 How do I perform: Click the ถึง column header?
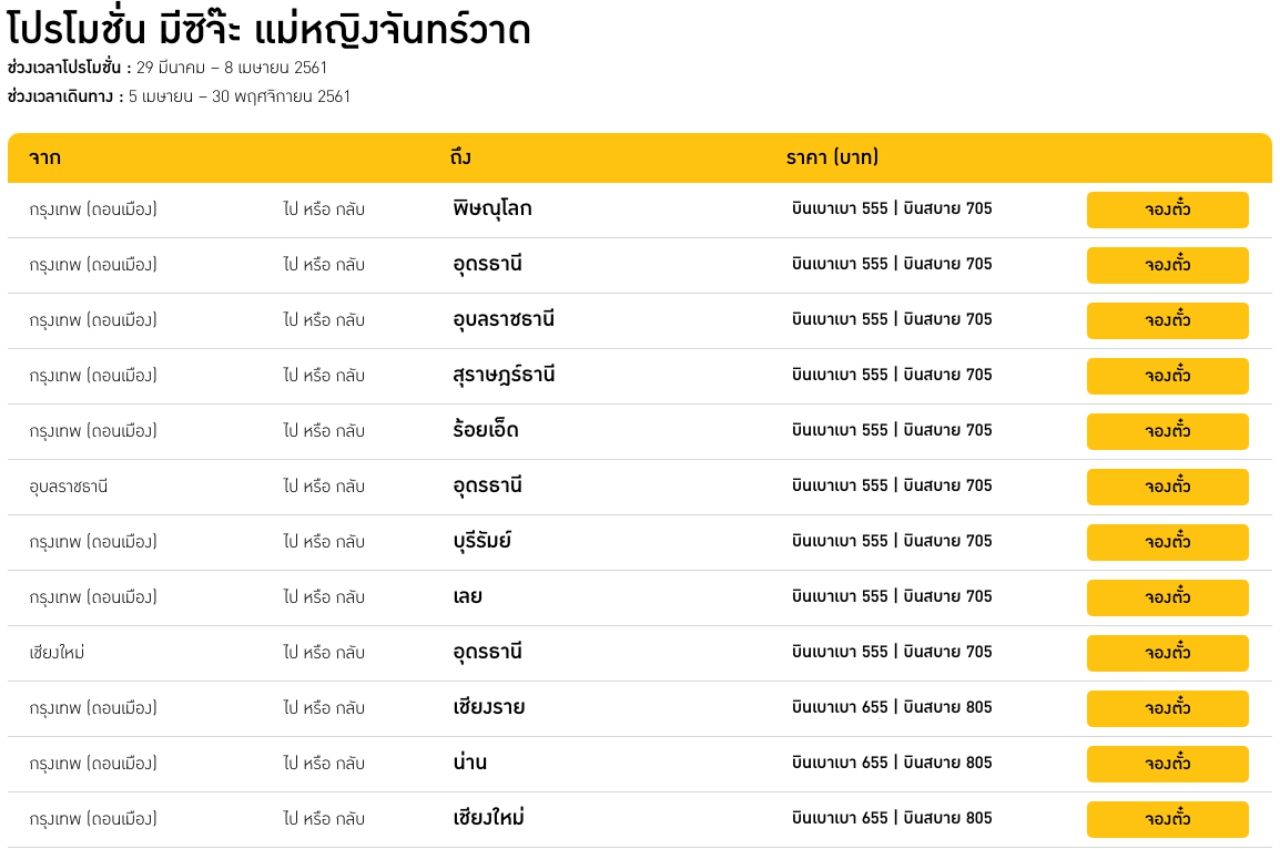click(460, 158)
